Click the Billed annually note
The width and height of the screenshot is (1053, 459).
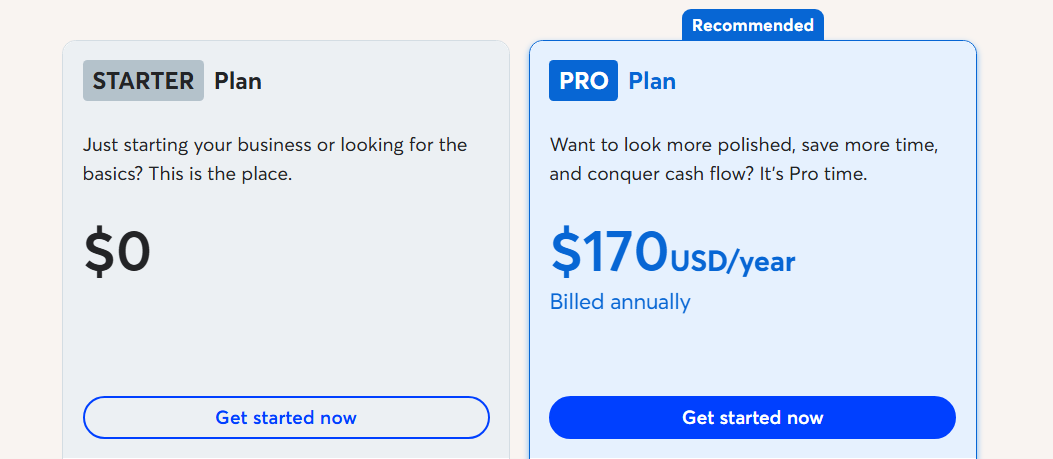click(620, 302)
